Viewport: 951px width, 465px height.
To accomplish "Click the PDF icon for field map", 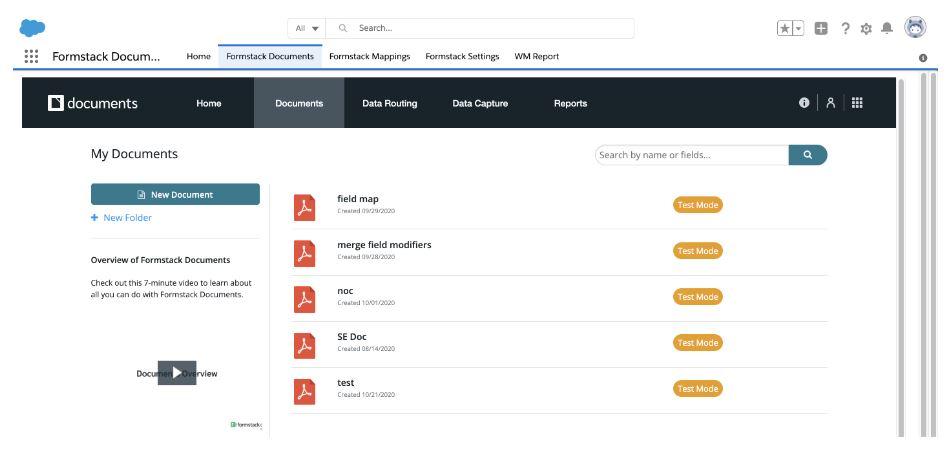I will click(x=304, y=205).
